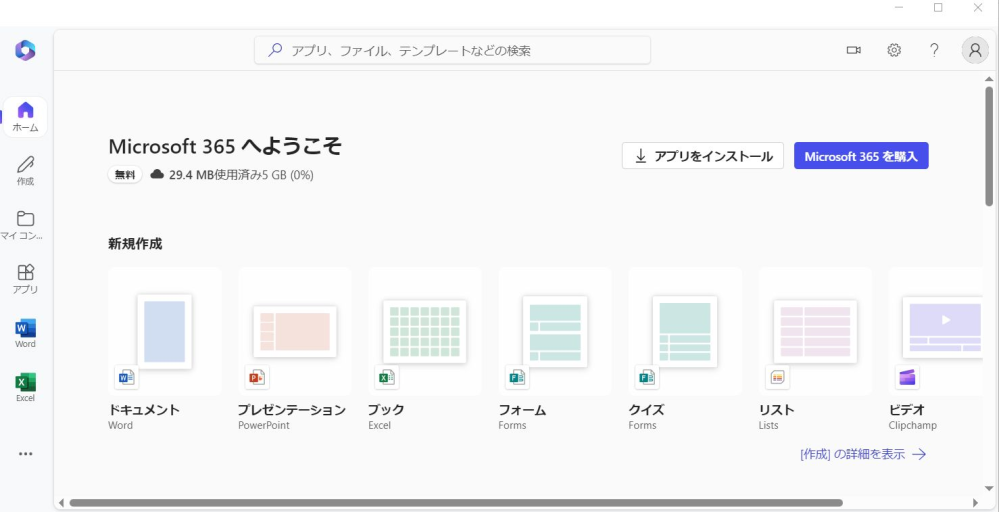Open help question mark icon
This screenshot has width=999, height=512.
click(x=934, y=50)
